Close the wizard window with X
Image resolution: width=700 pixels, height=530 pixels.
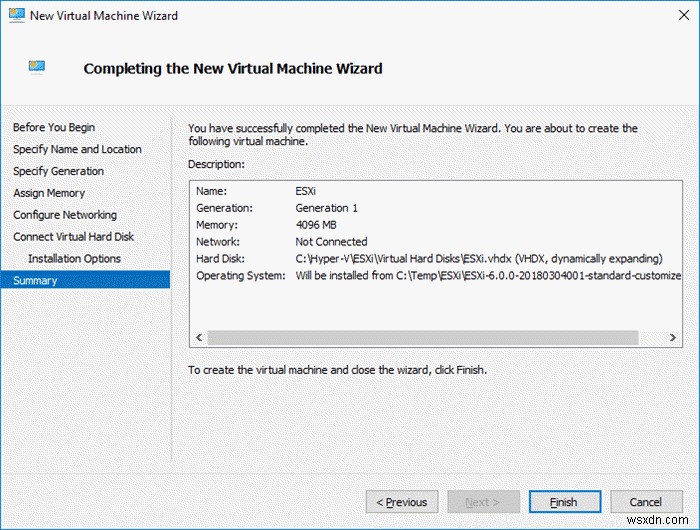(683, 15)
